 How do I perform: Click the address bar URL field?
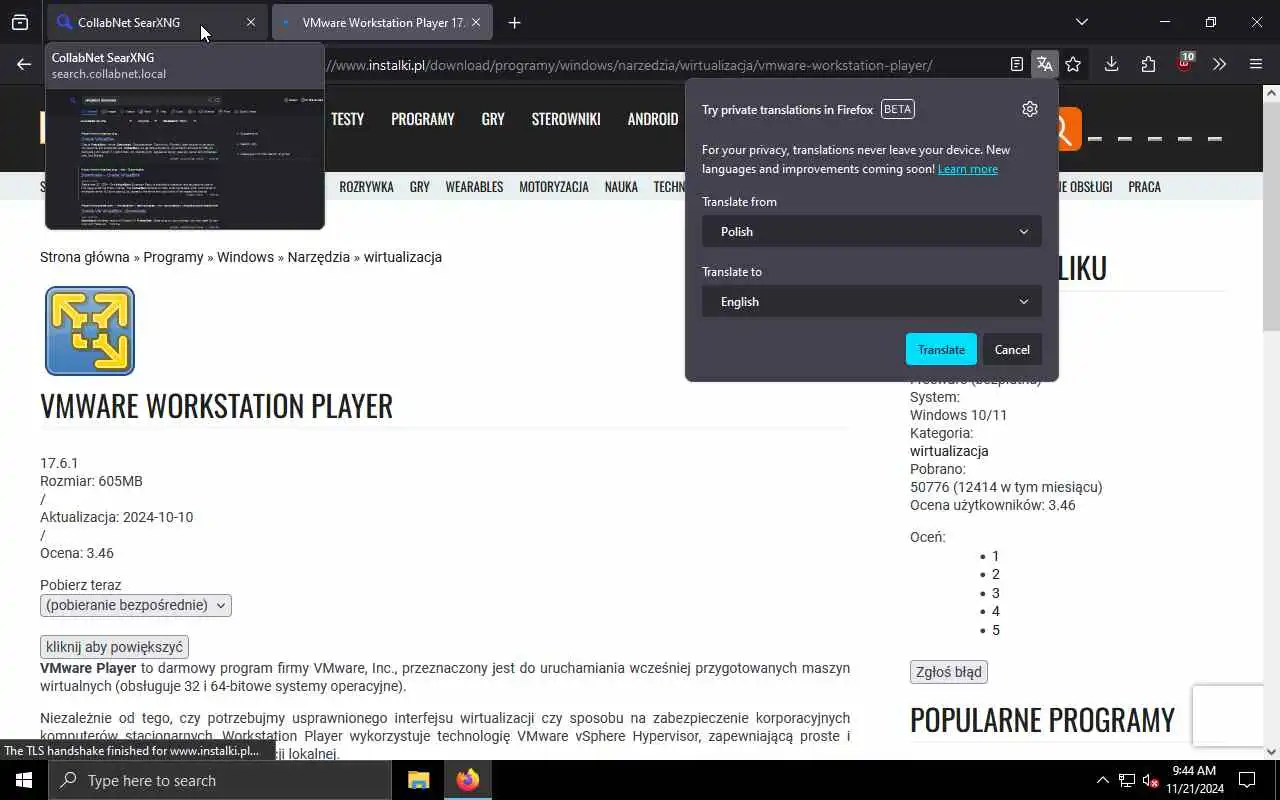coord(630,65)
